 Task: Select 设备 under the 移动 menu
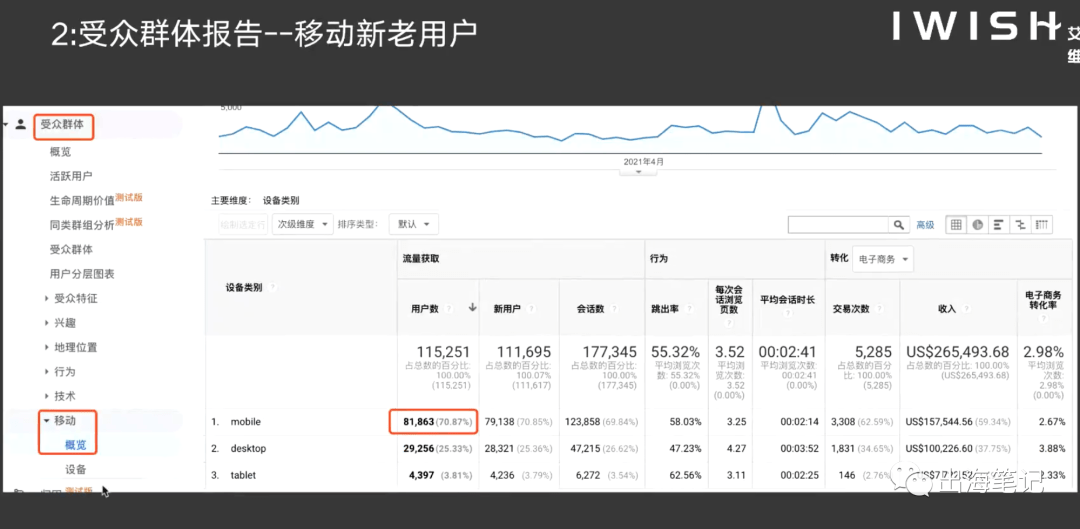(x=76, y=469)
